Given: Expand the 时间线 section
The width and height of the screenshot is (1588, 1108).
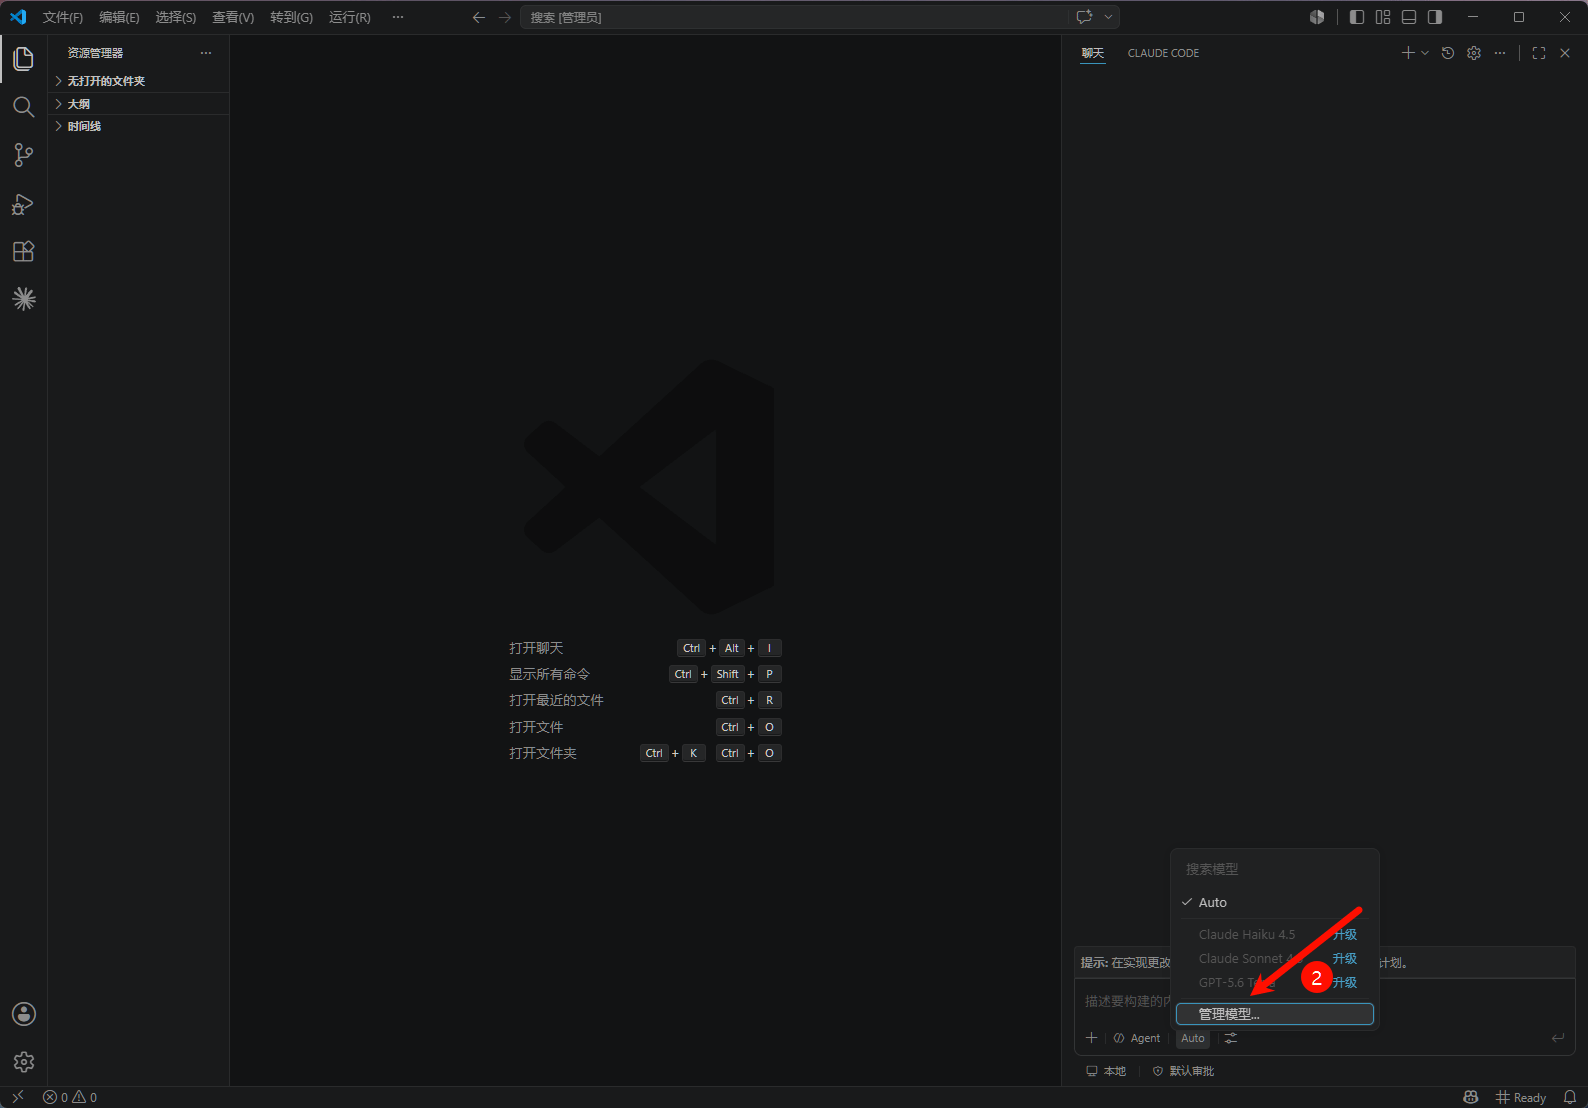Looking at the screenshot, I should (x=139, y=126).
